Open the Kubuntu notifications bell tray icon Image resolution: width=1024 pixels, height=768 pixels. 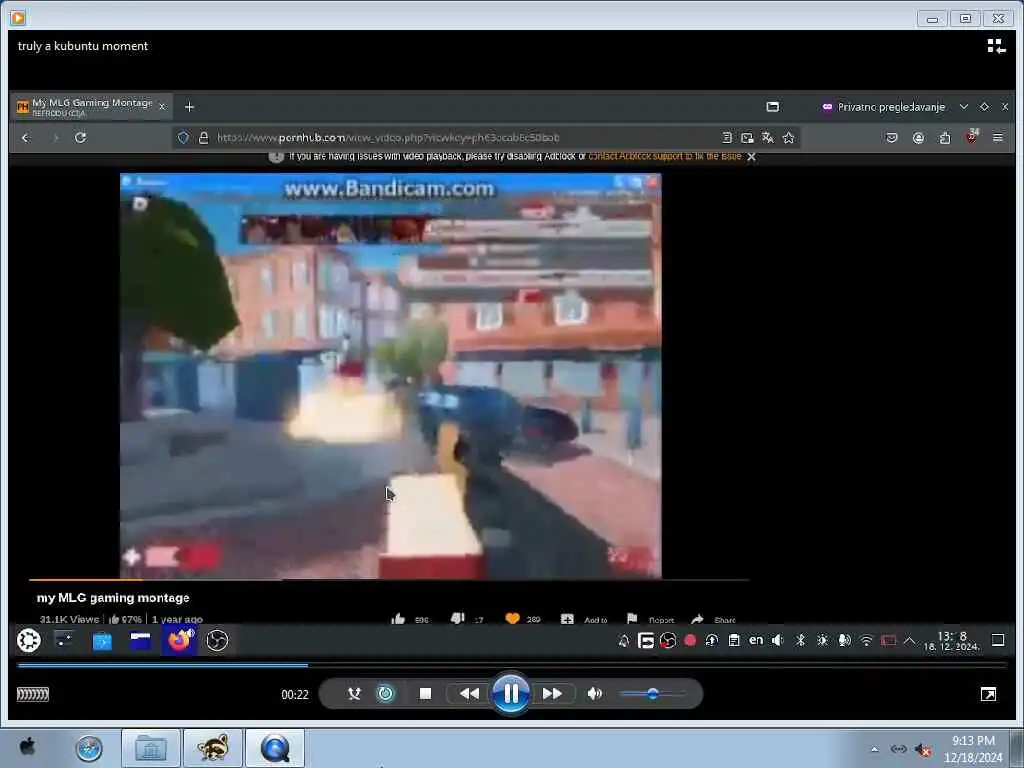[x=624, y=641]
